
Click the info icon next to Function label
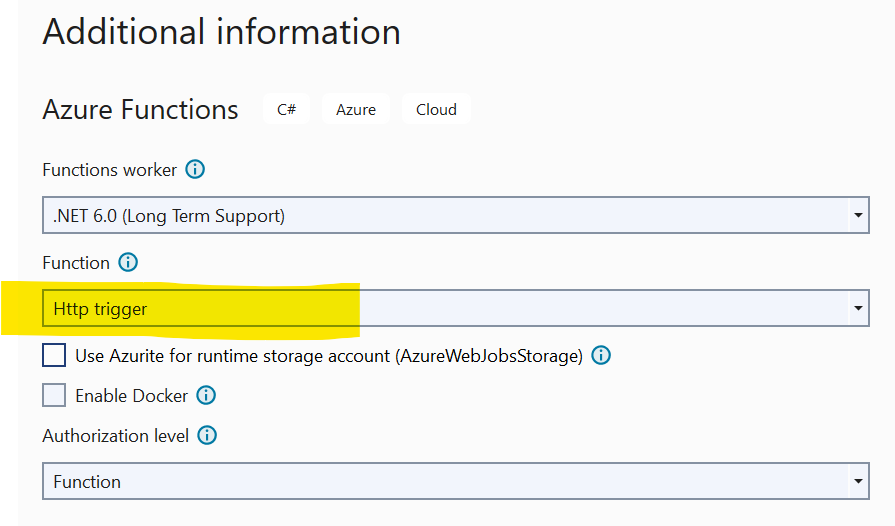pyautogui.click(x=128, y=263)
